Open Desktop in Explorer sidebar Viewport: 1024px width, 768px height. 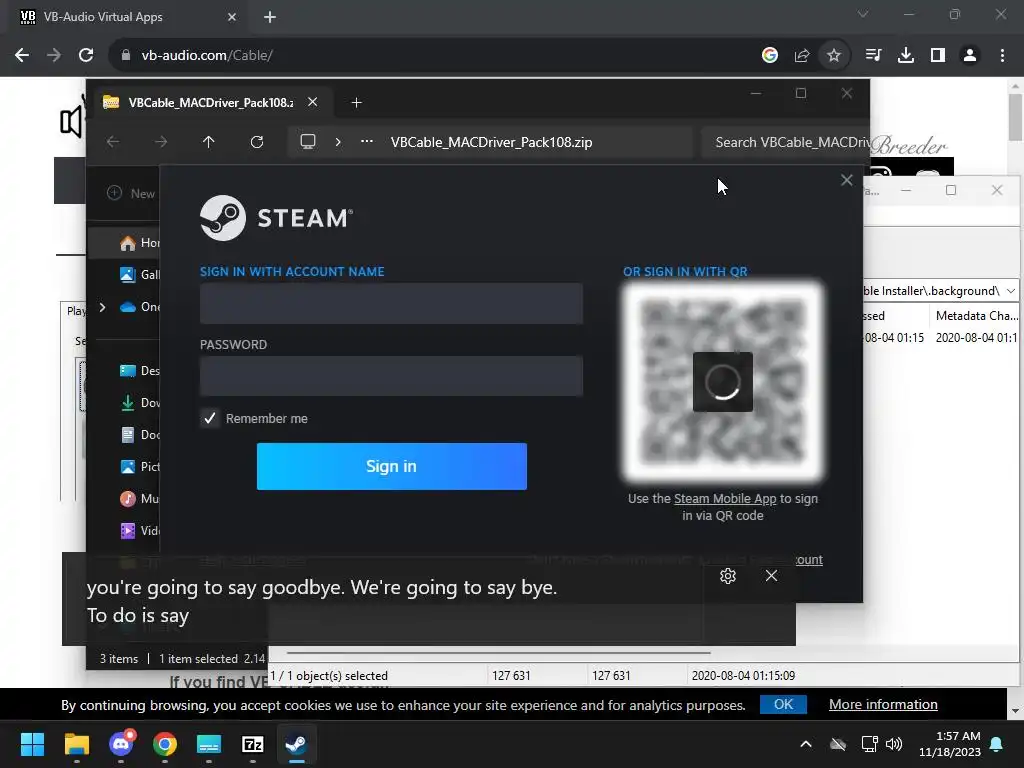click(140, 371)
